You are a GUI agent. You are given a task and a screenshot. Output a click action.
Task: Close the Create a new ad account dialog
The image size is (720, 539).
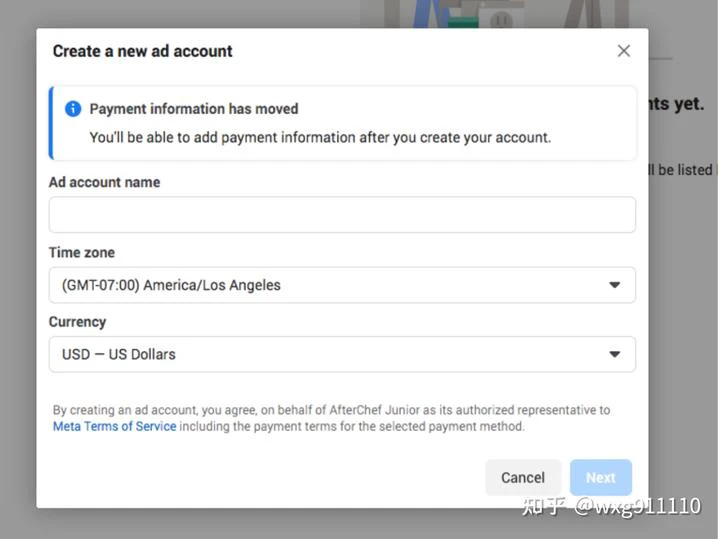point(623,51)
